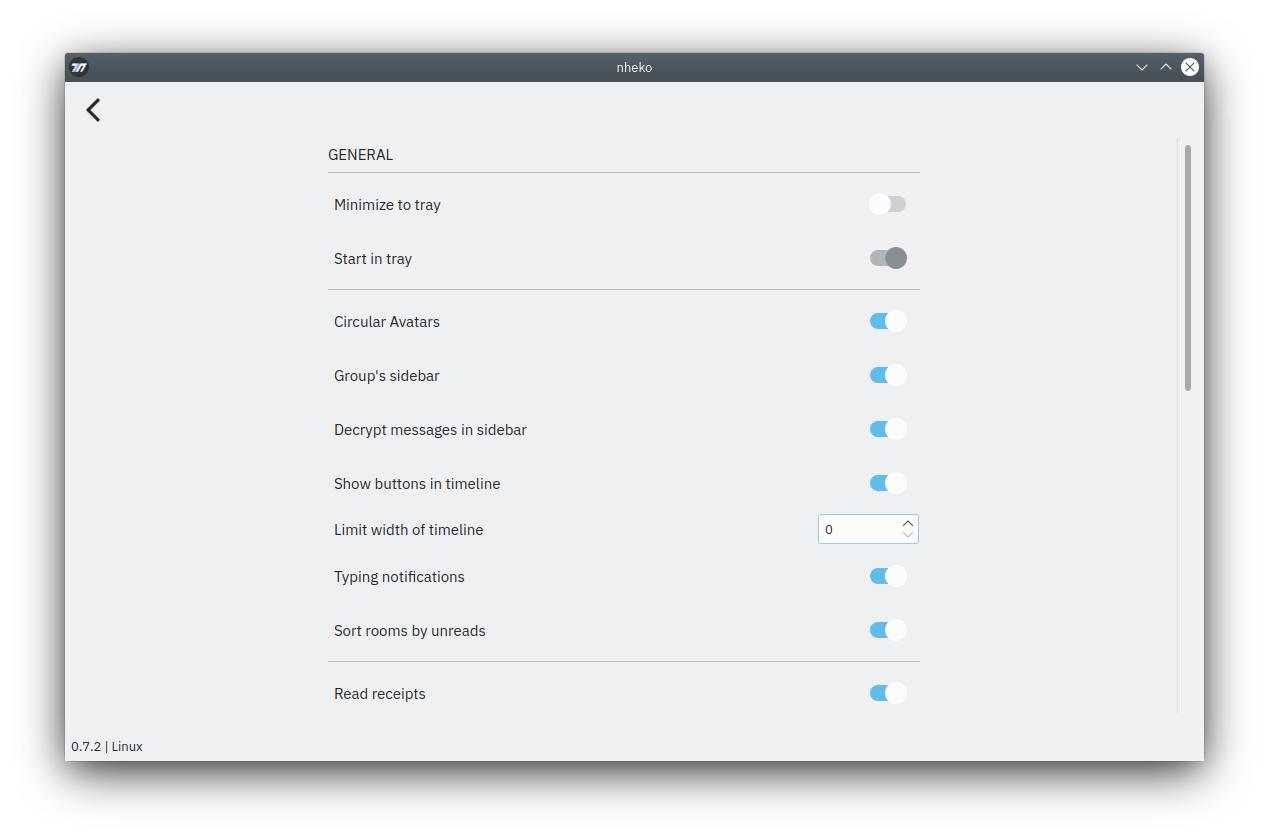Click the 'Group's sidebar' label
The image size is (1269, 838).
tap(386, 376)
